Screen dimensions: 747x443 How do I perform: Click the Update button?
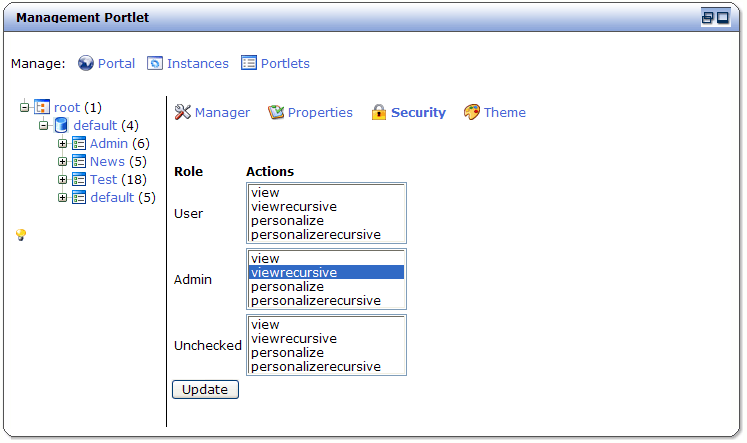(205, 390)
